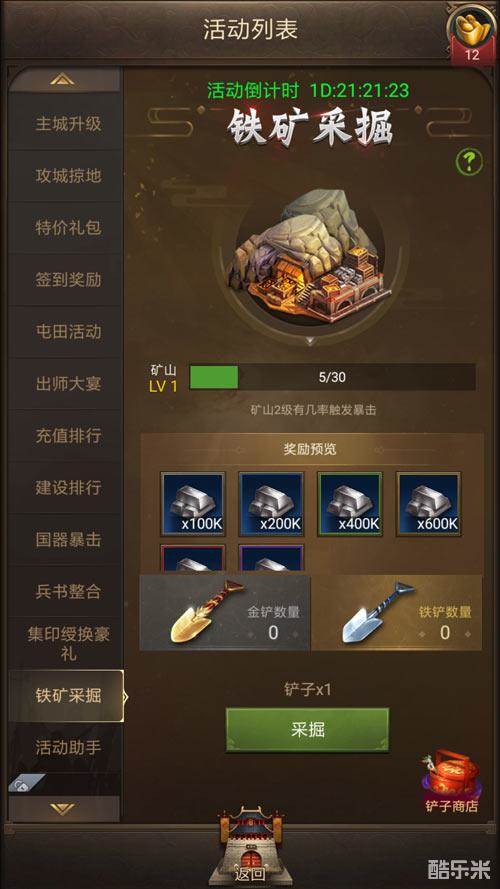Open the 主城升级 activity tab
Screen dimensions: 500x889
pos(66,123)
